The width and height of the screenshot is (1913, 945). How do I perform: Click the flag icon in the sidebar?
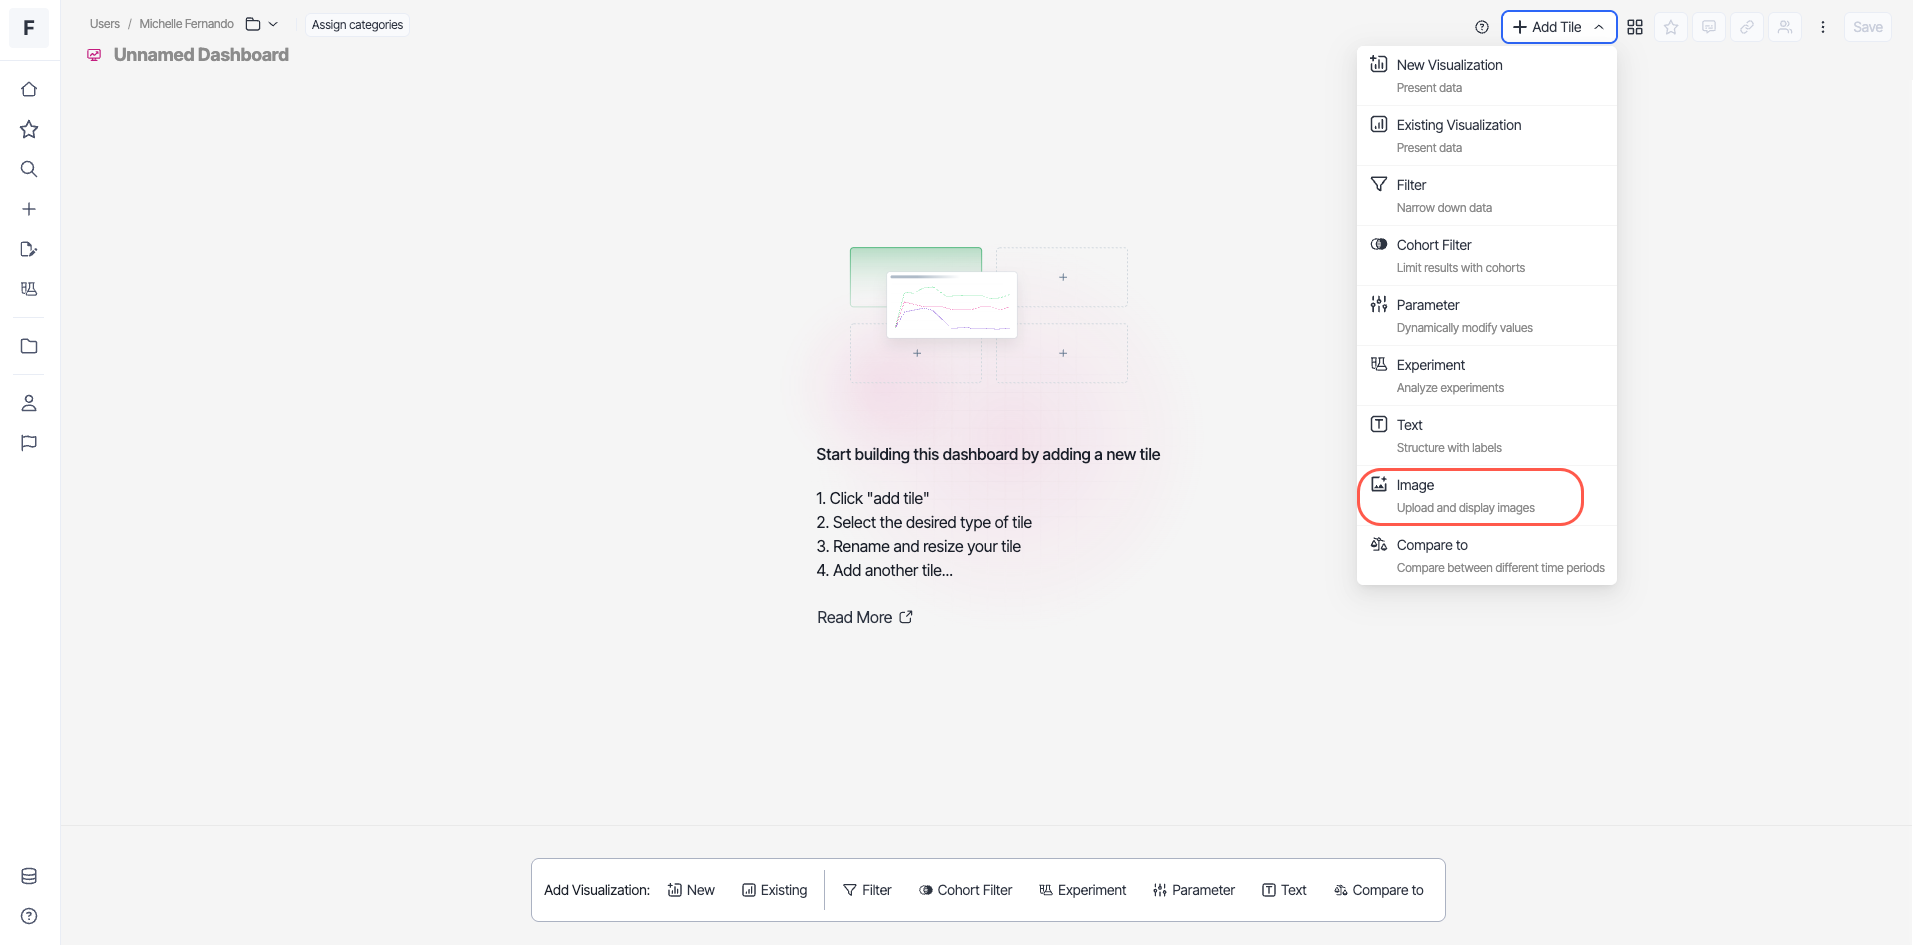click(29, 443)
